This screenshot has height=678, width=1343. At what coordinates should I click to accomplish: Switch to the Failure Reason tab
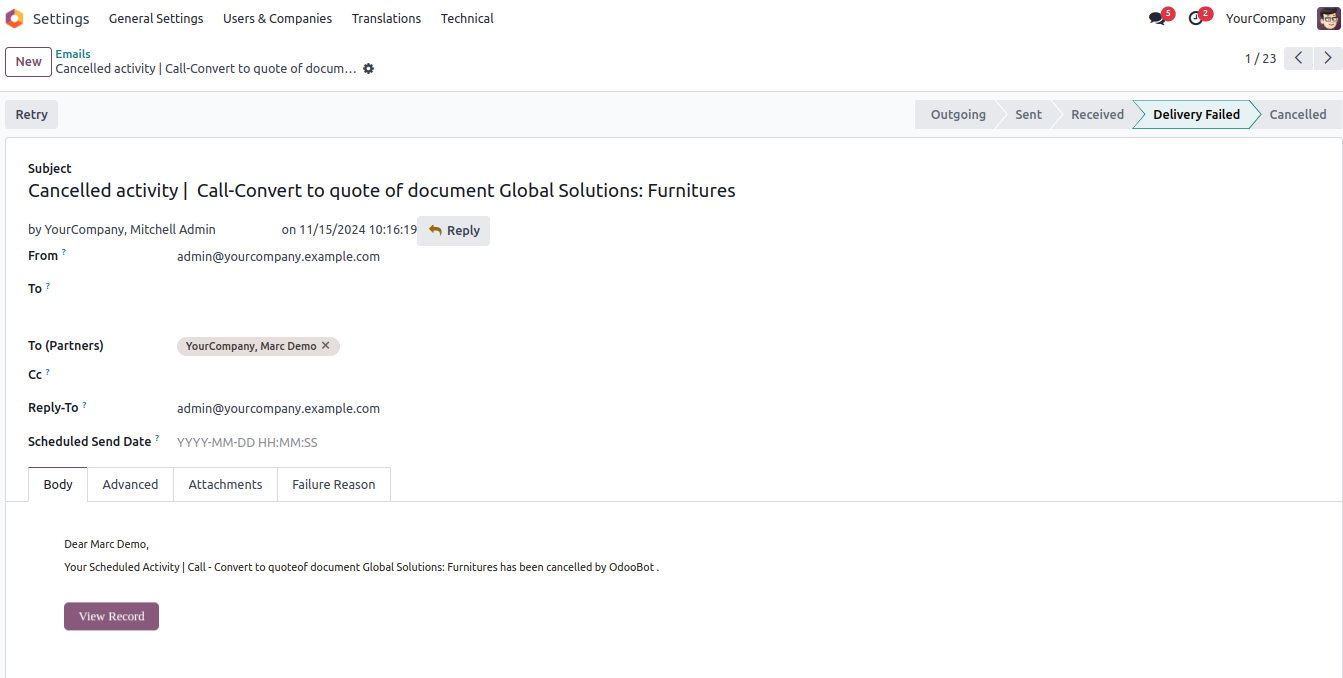[333, 484]
